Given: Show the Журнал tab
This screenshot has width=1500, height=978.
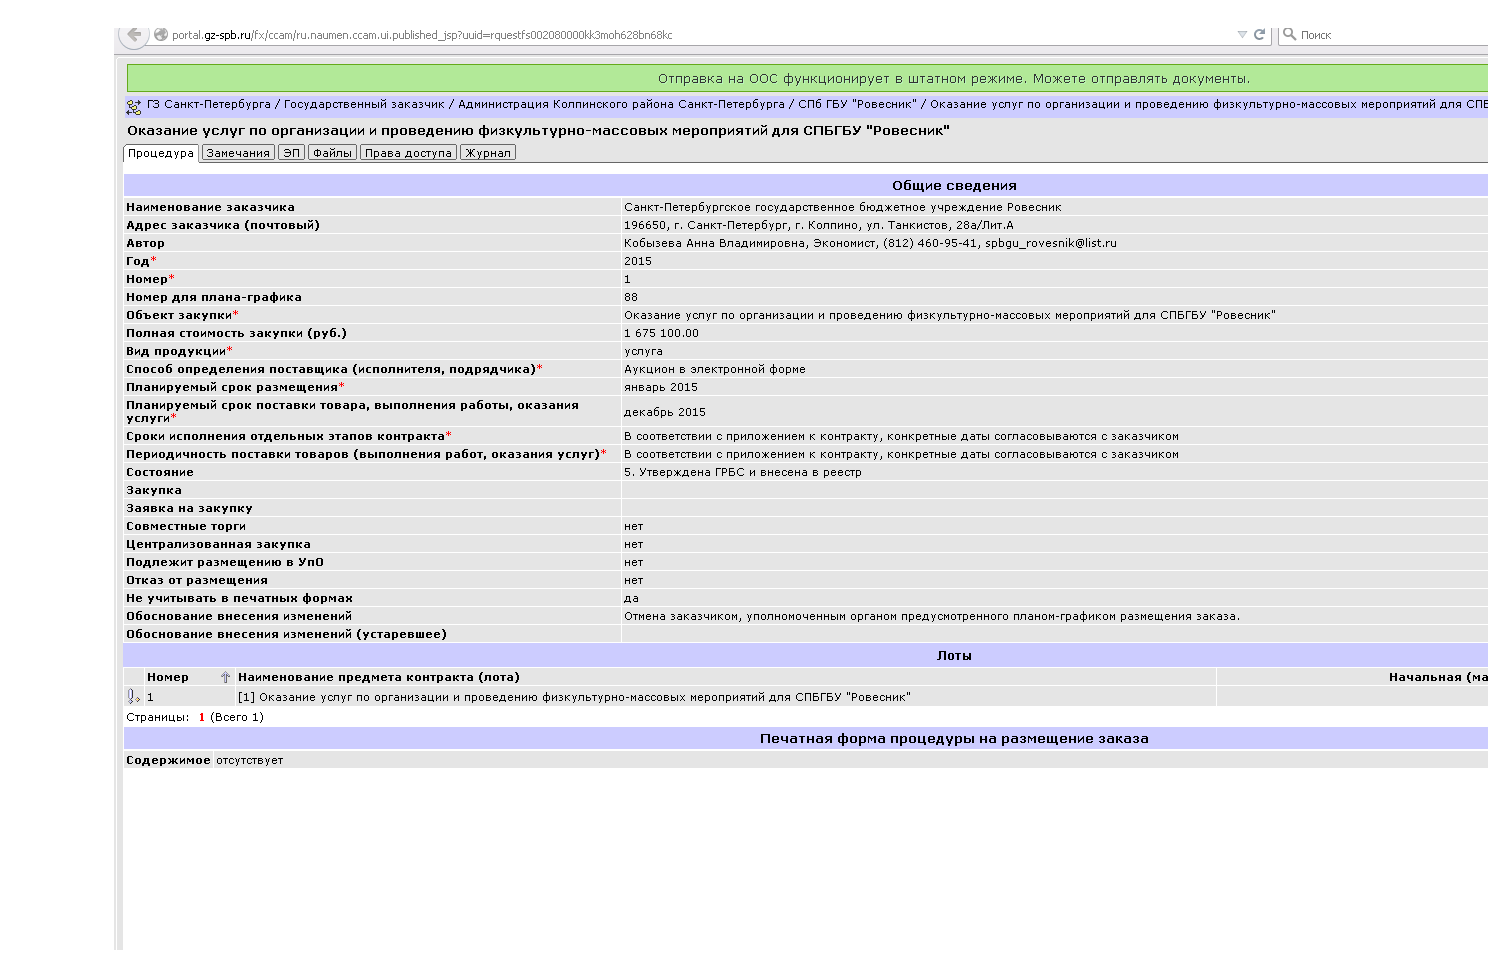Looking at the screenshot, I should (488, 153).
